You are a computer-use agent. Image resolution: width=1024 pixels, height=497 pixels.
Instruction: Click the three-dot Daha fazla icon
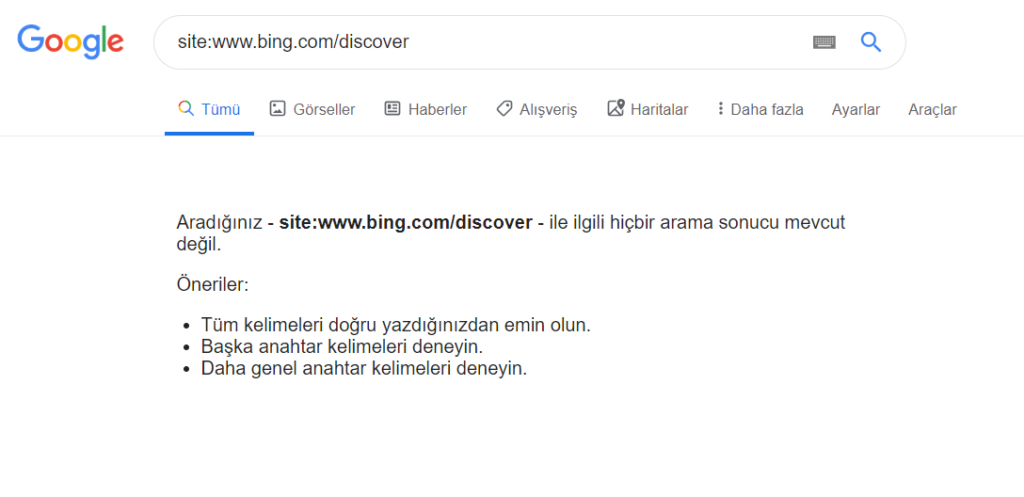(720, 108)
